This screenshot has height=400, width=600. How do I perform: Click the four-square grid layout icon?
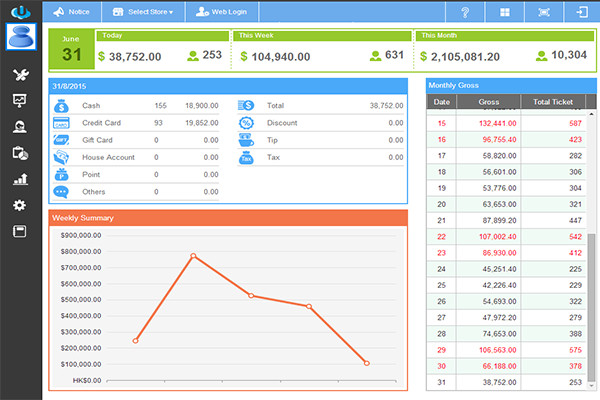(504, 13)
